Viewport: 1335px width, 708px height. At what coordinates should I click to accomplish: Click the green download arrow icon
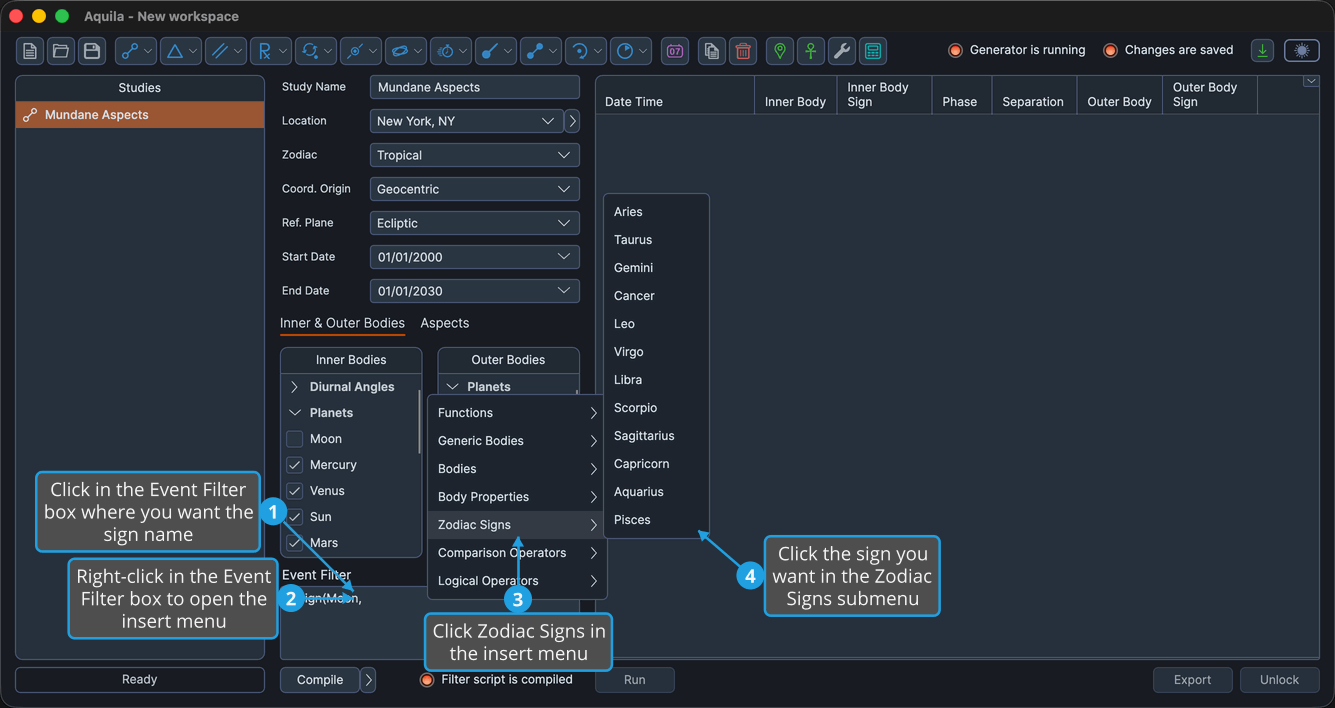1263,51
